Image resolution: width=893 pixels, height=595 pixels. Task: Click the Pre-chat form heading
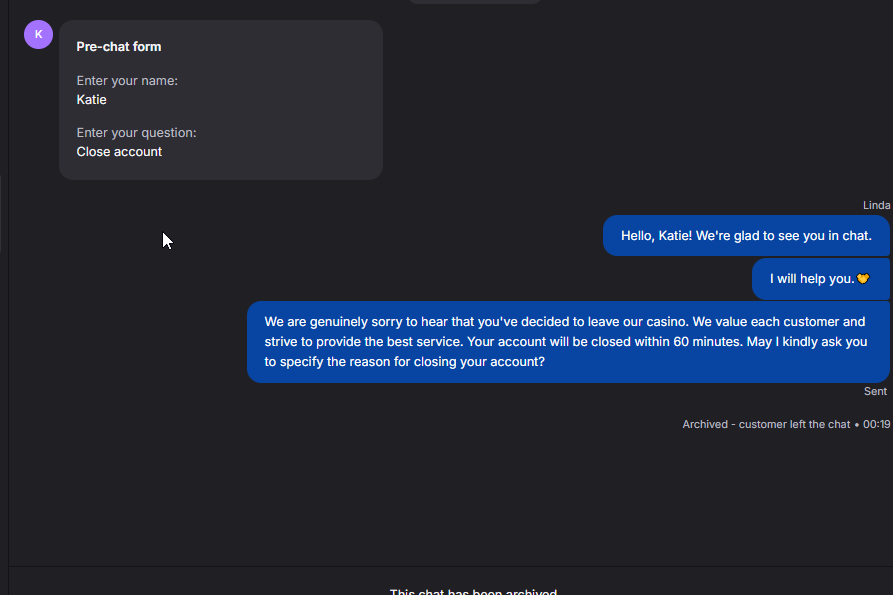[x=118, y=47]
